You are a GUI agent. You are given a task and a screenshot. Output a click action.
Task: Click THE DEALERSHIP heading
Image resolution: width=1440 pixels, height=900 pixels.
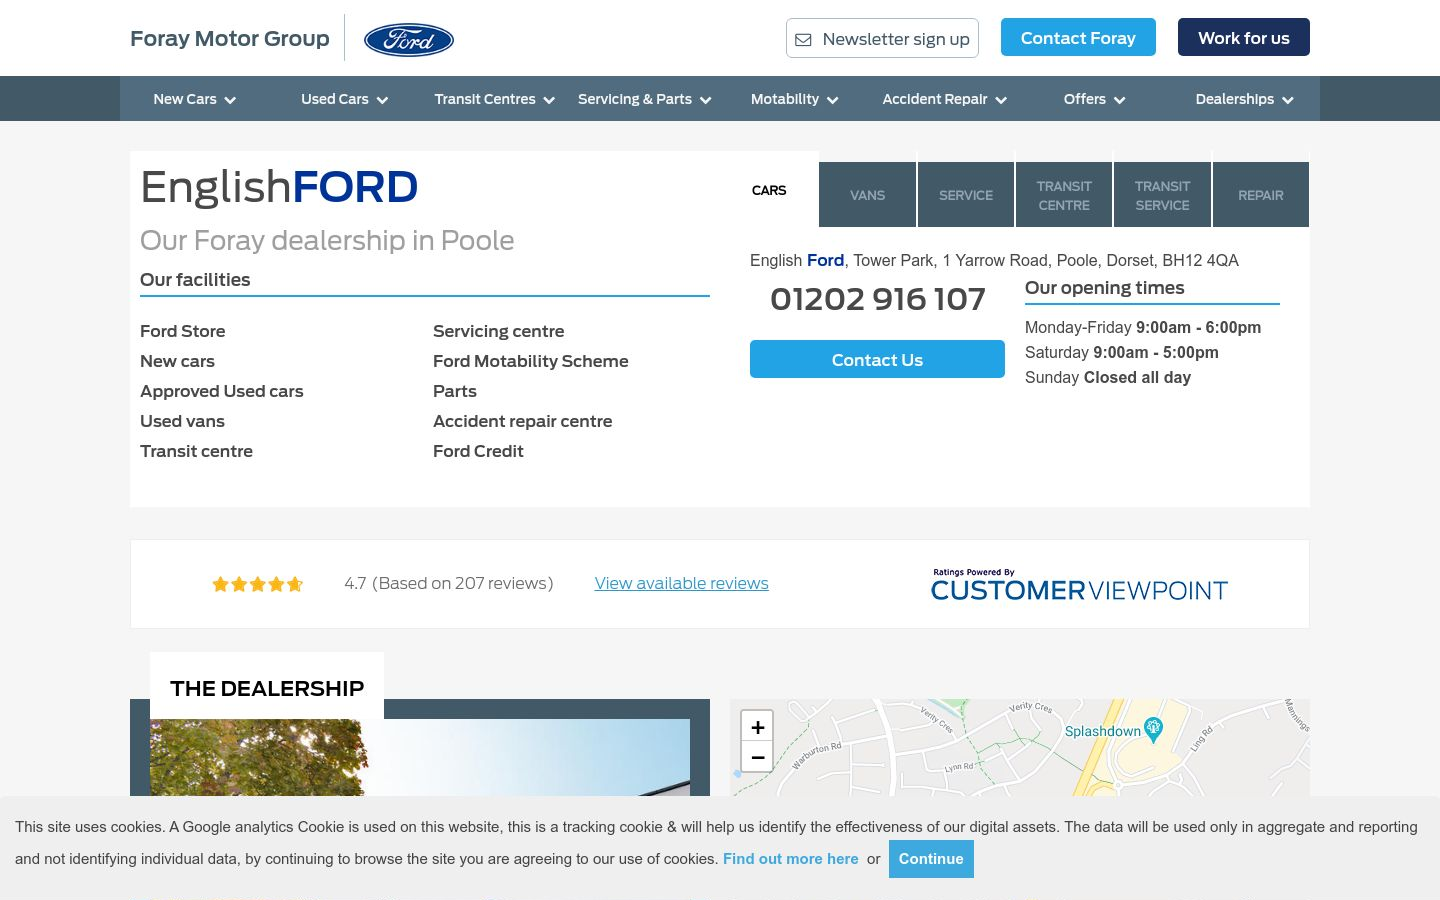point(267,688)
